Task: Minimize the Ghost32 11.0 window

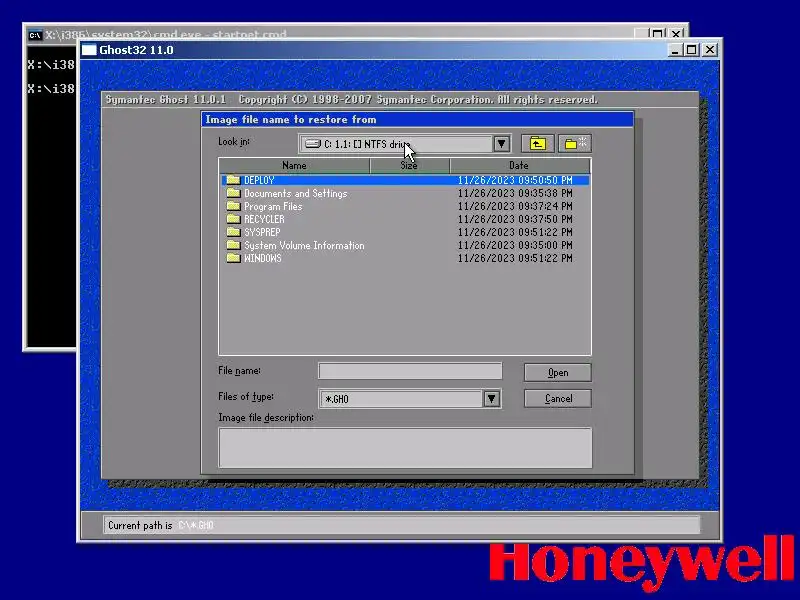Action: [x=676, y=50]
